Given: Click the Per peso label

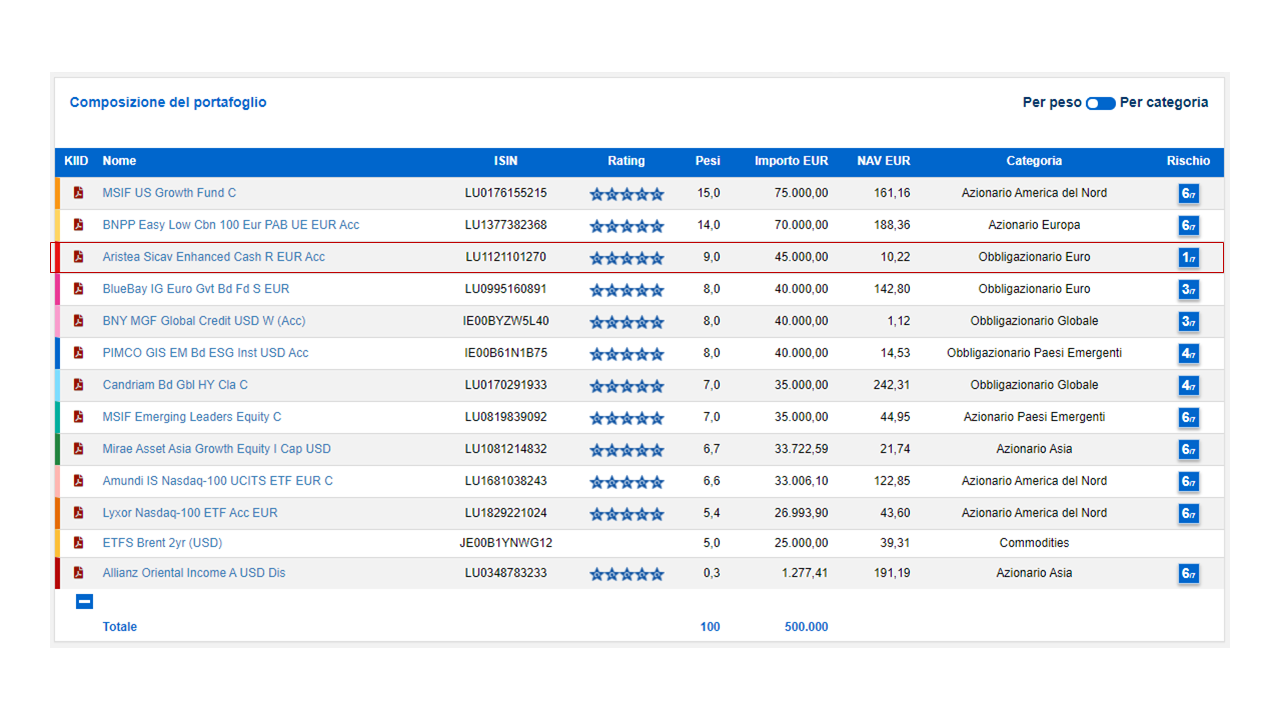Looking at the screenshot, I should [x=1052, y=102].
